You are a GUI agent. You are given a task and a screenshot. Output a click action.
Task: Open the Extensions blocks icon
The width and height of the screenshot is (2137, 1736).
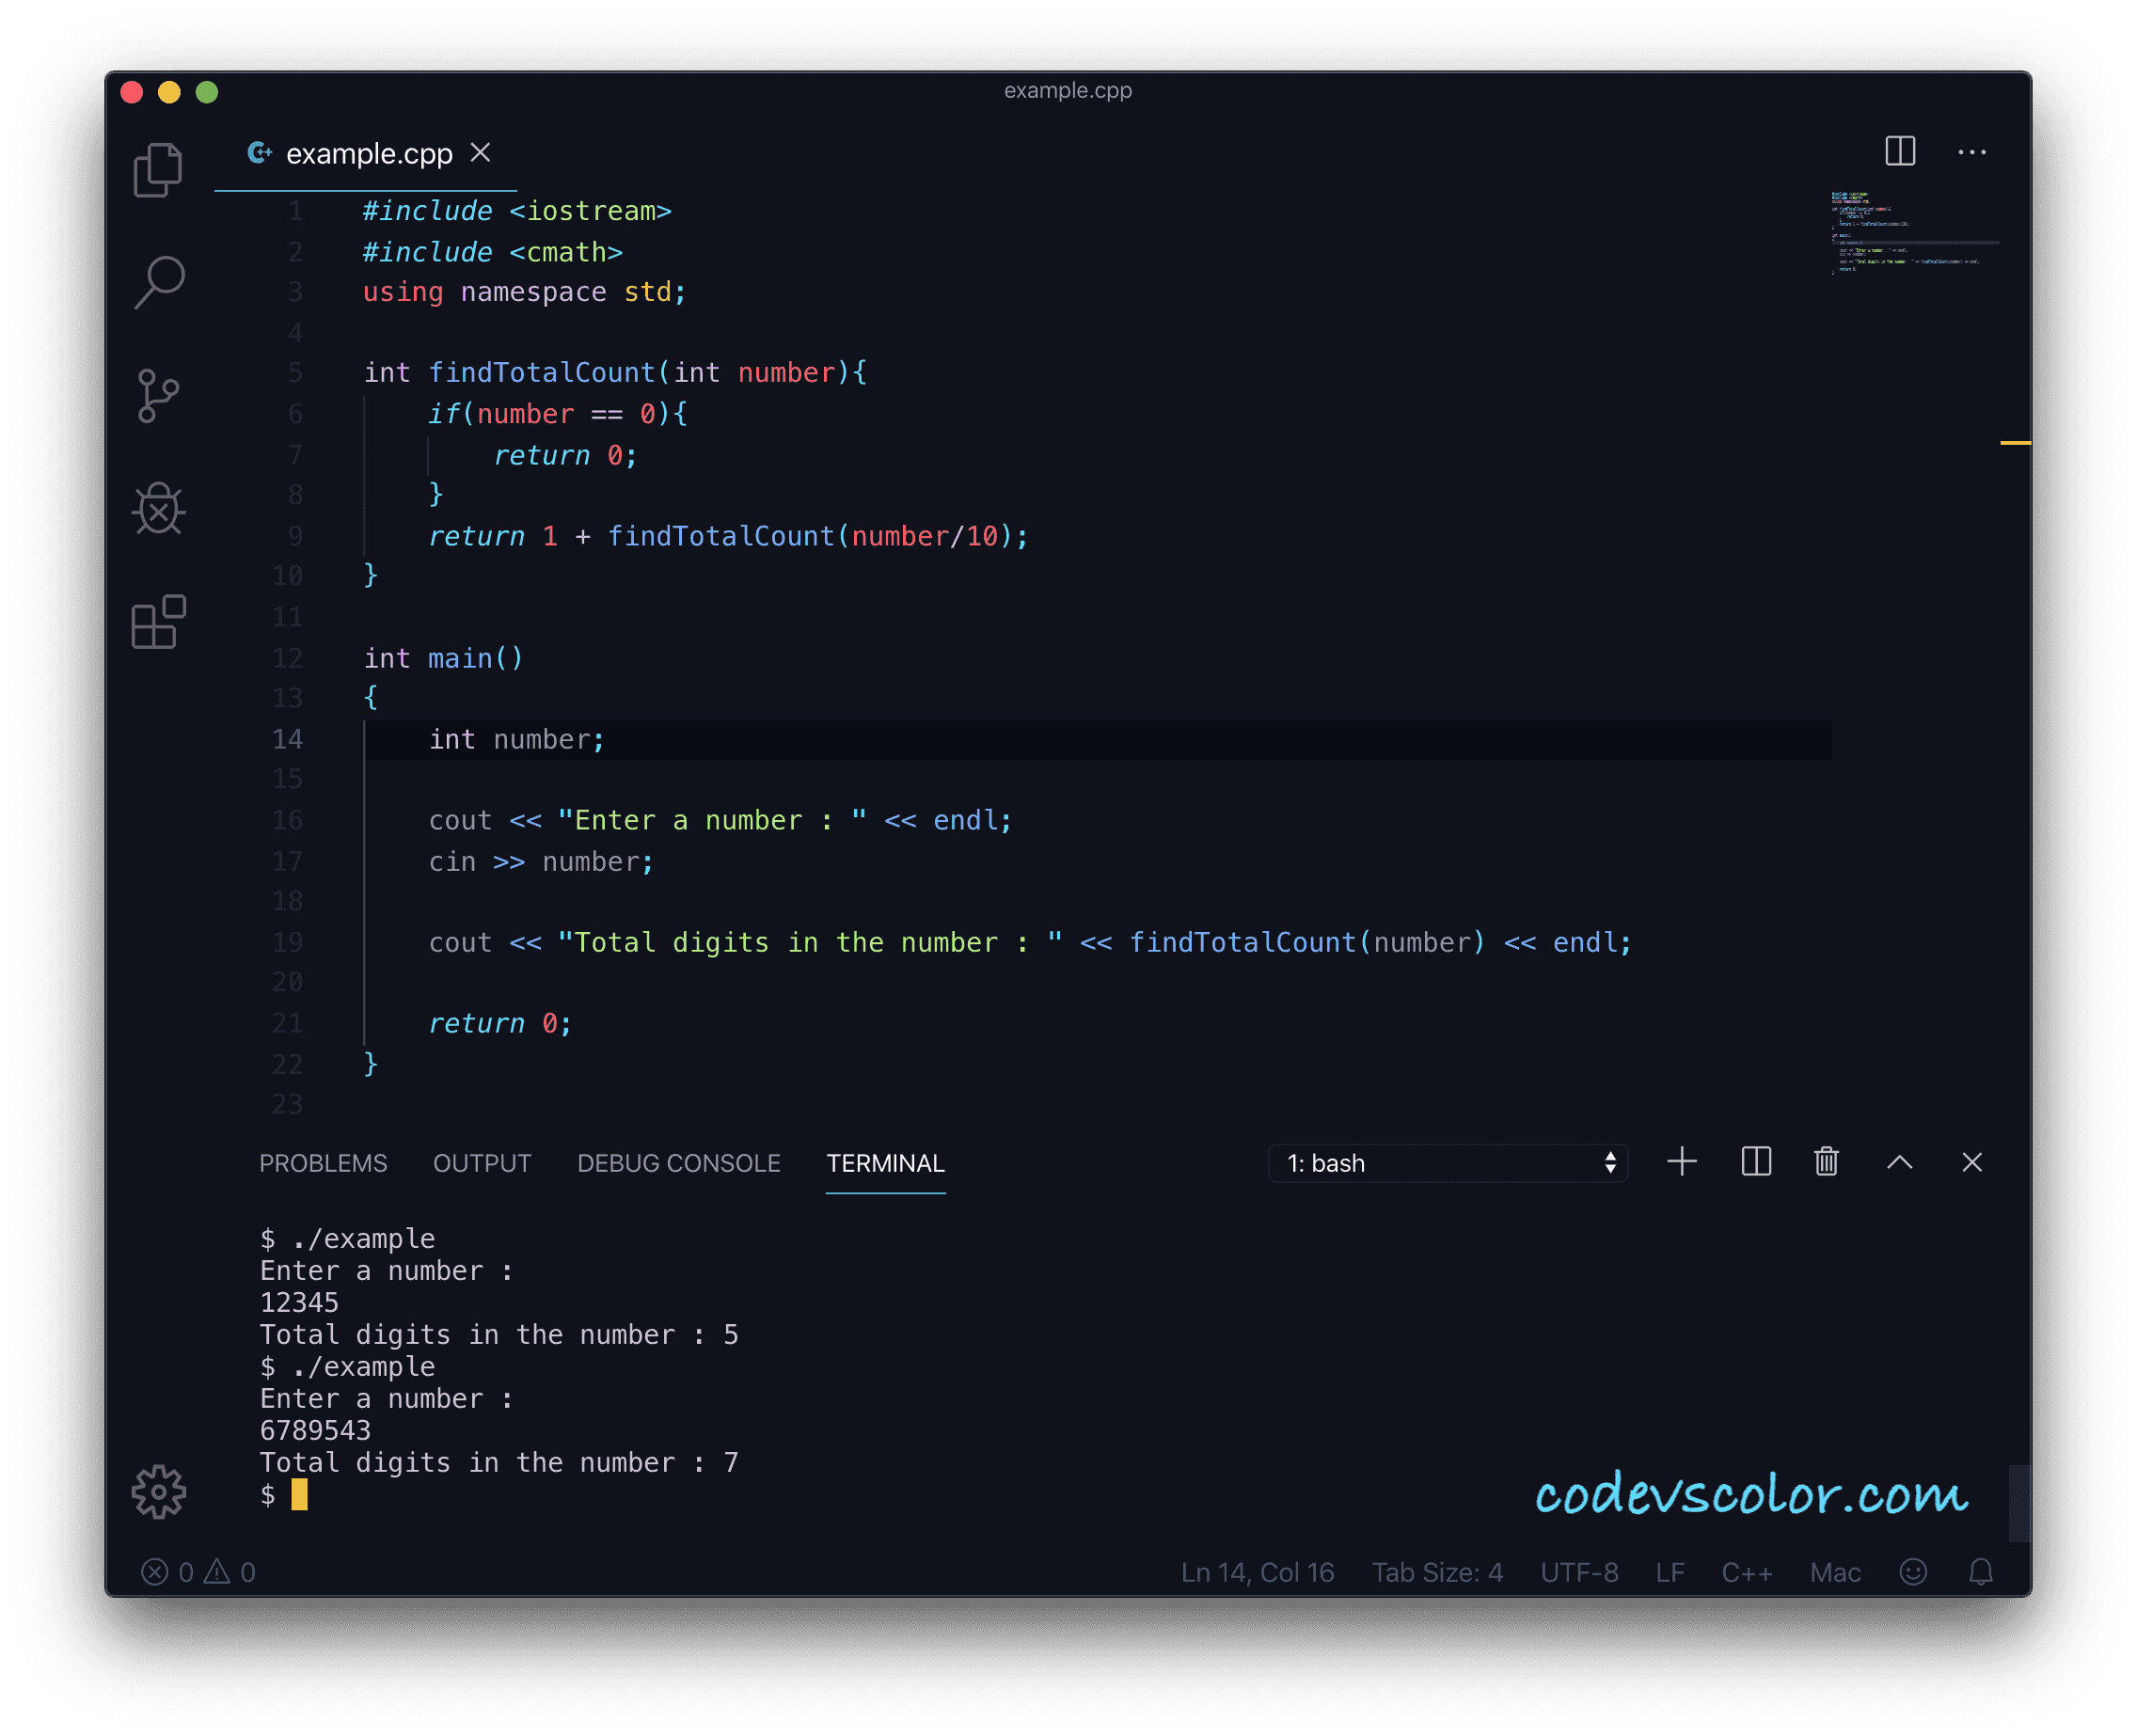158,622
